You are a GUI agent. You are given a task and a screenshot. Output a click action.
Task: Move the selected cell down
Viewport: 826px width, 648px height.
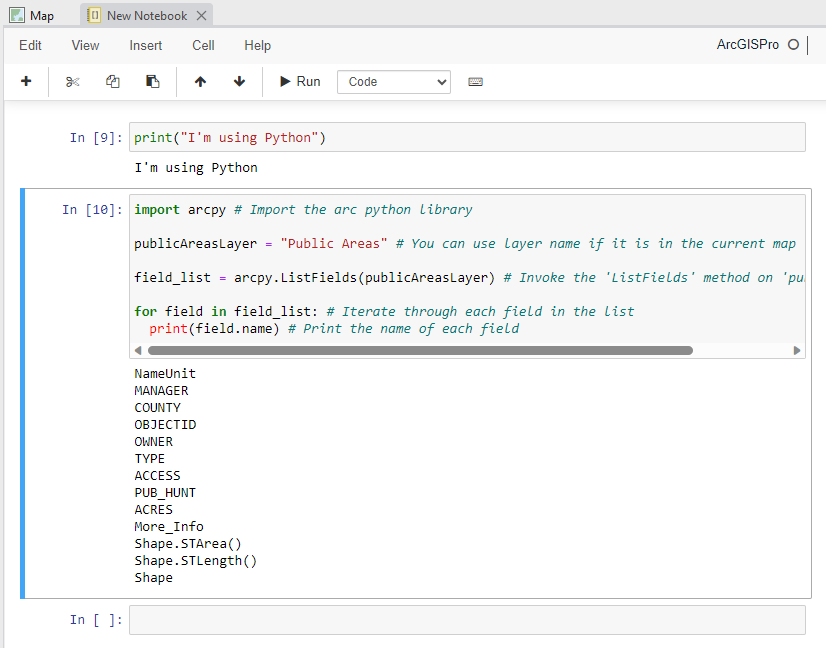tap(239, 81)
